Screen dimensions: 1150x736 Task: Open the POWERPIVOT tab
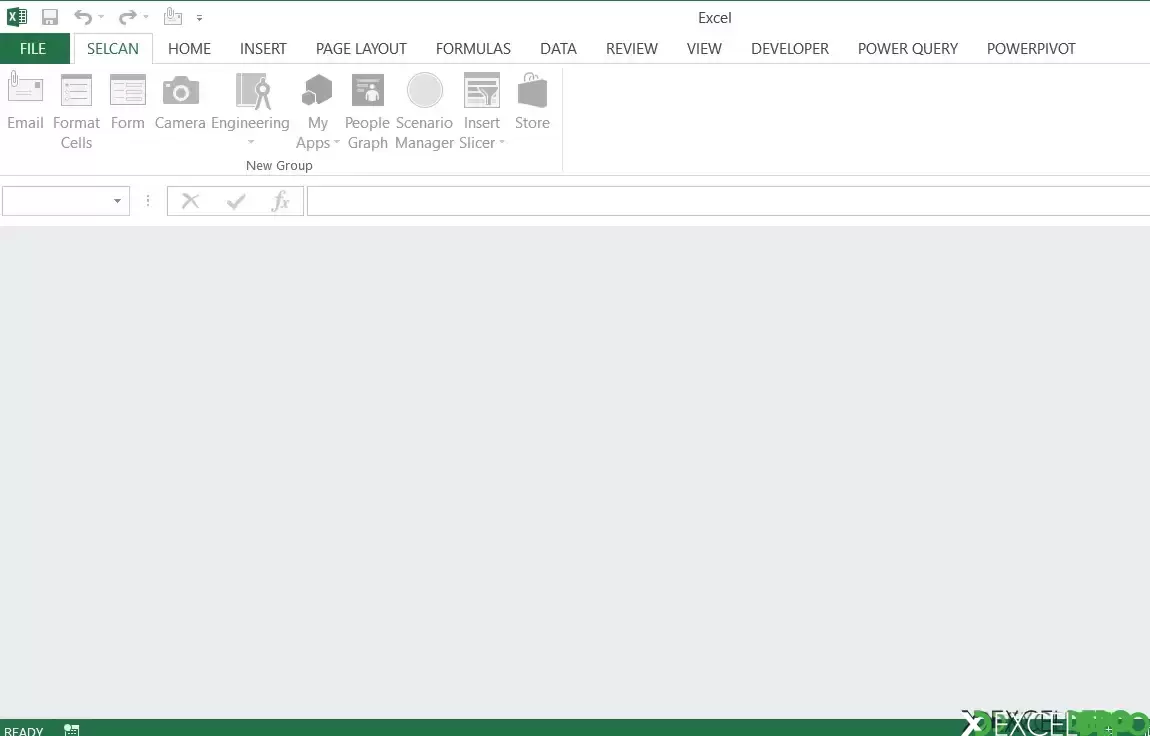1031,48
